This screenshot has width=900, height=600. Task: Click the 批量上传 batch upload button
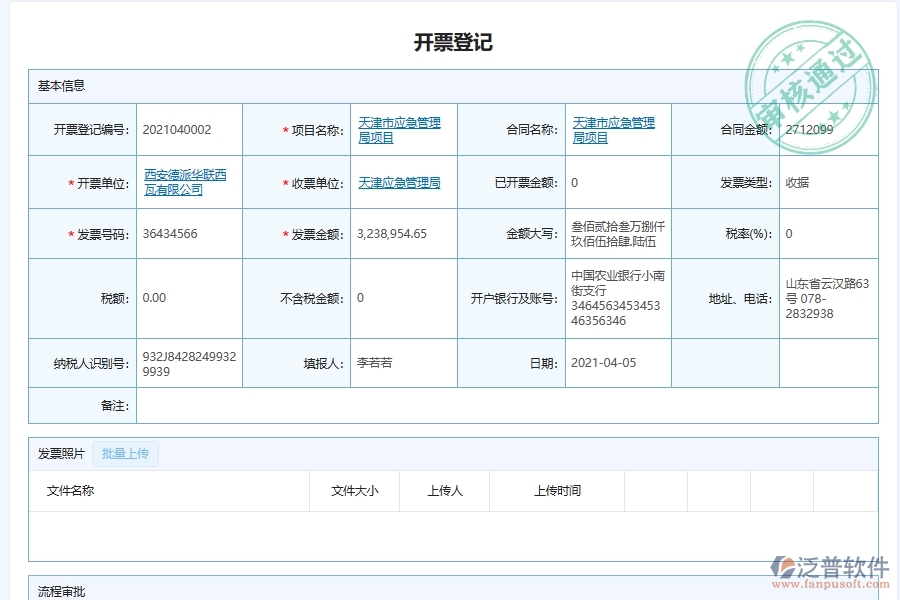point(125,453)
